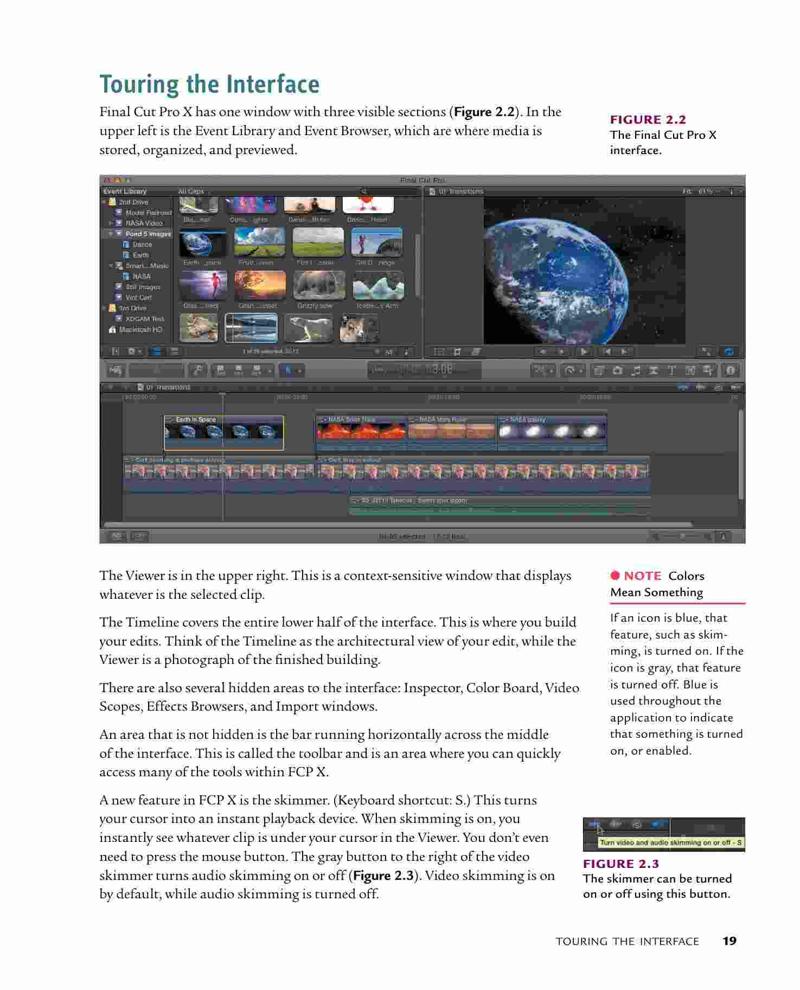Play Viewer video full screen
The height and width of the screenshot is (990, 800).
pyautogui.click(x=707, y=352)
